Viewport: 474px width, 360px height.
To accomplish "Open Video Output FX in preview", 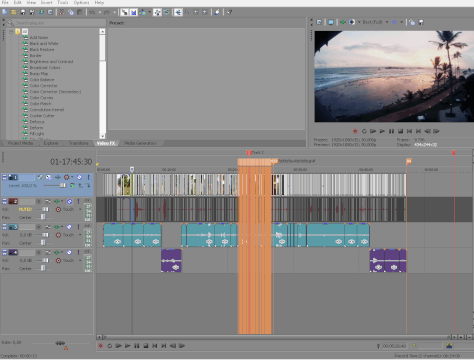I will click(x=343, y=22).
